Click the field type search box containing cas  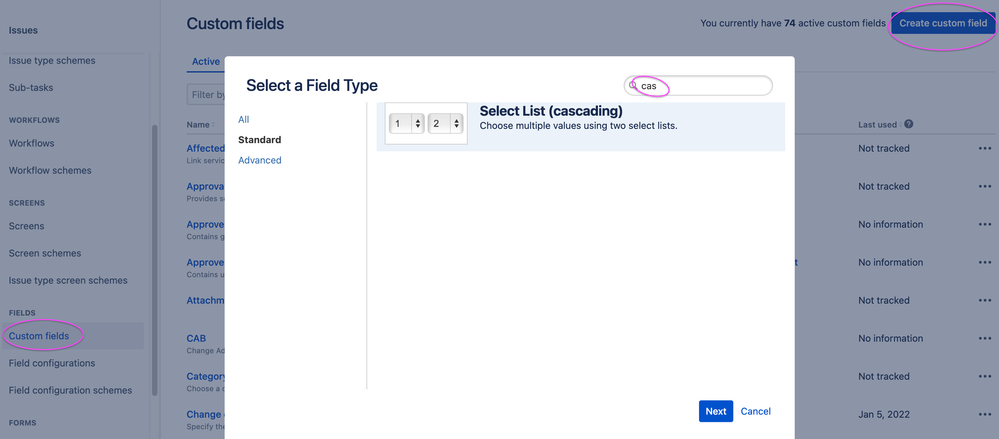click(x=698, y=85)
